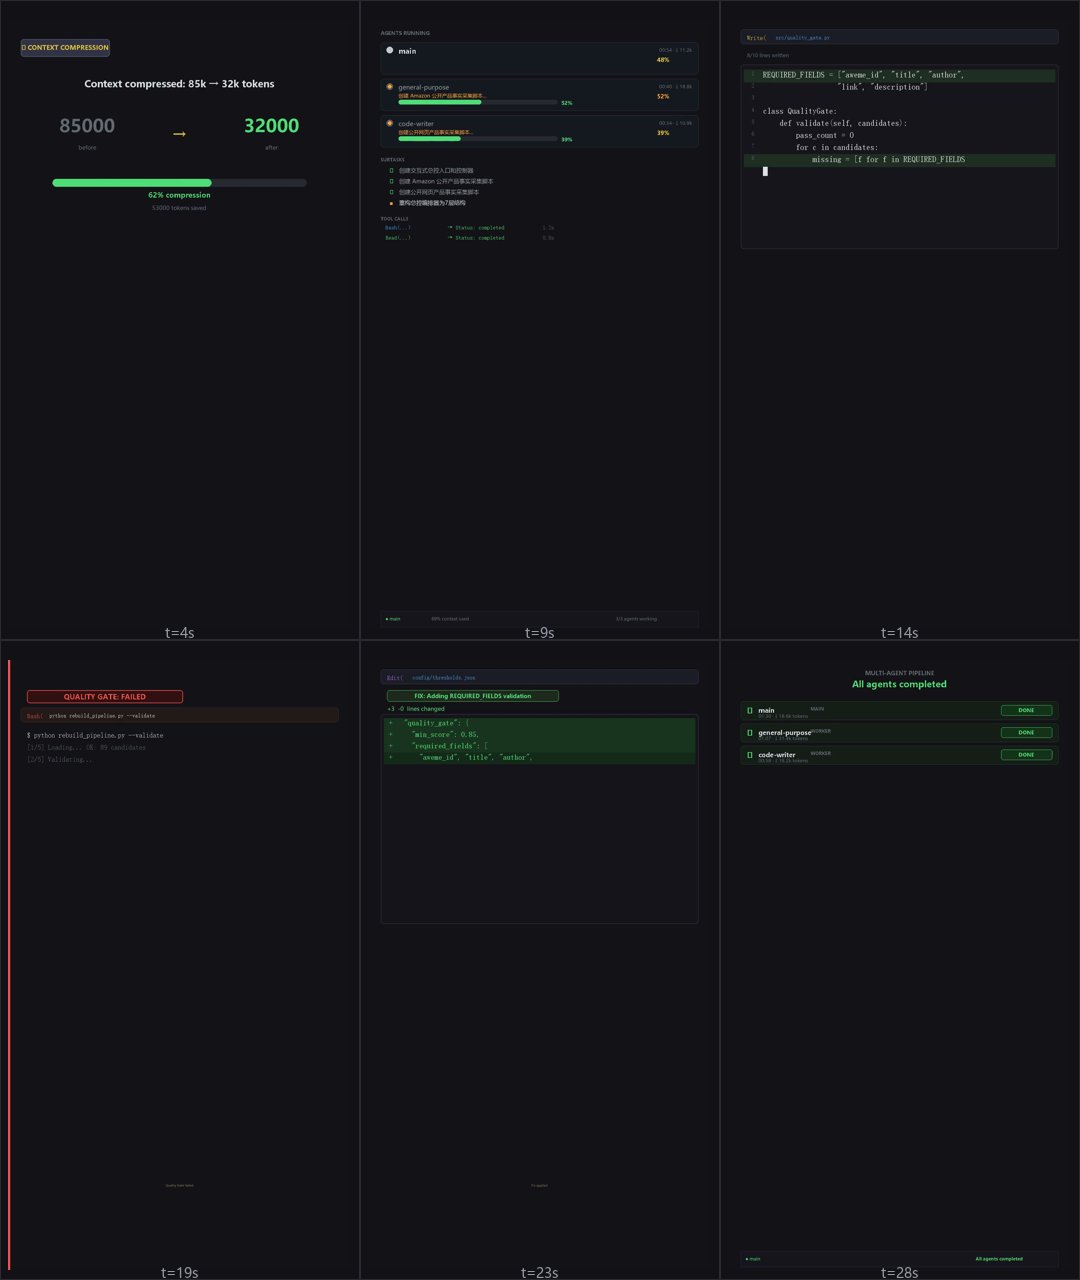Click the '69% context used' status text
This screenshot has height=1280, width=1080.
450,619
